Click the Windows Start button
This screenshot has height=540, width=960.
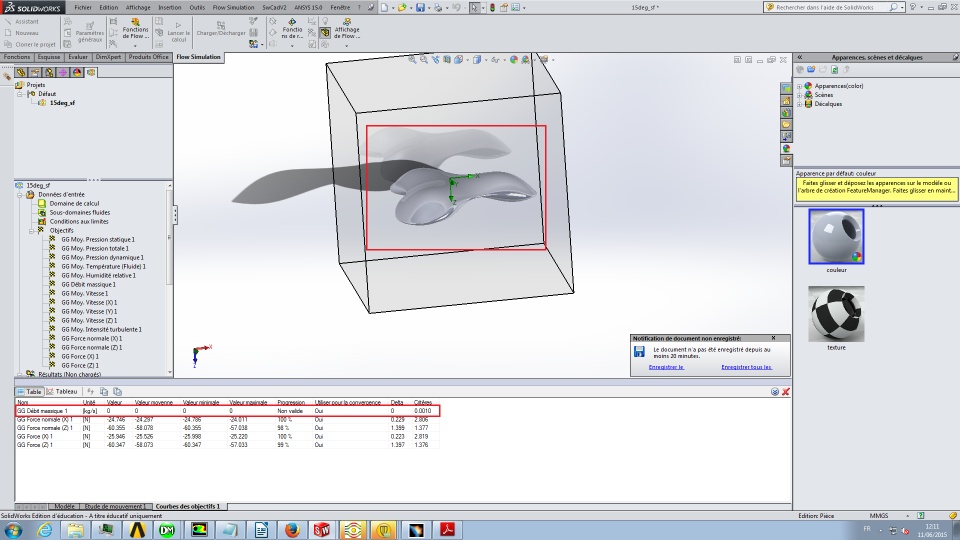[x=13, y=530]
